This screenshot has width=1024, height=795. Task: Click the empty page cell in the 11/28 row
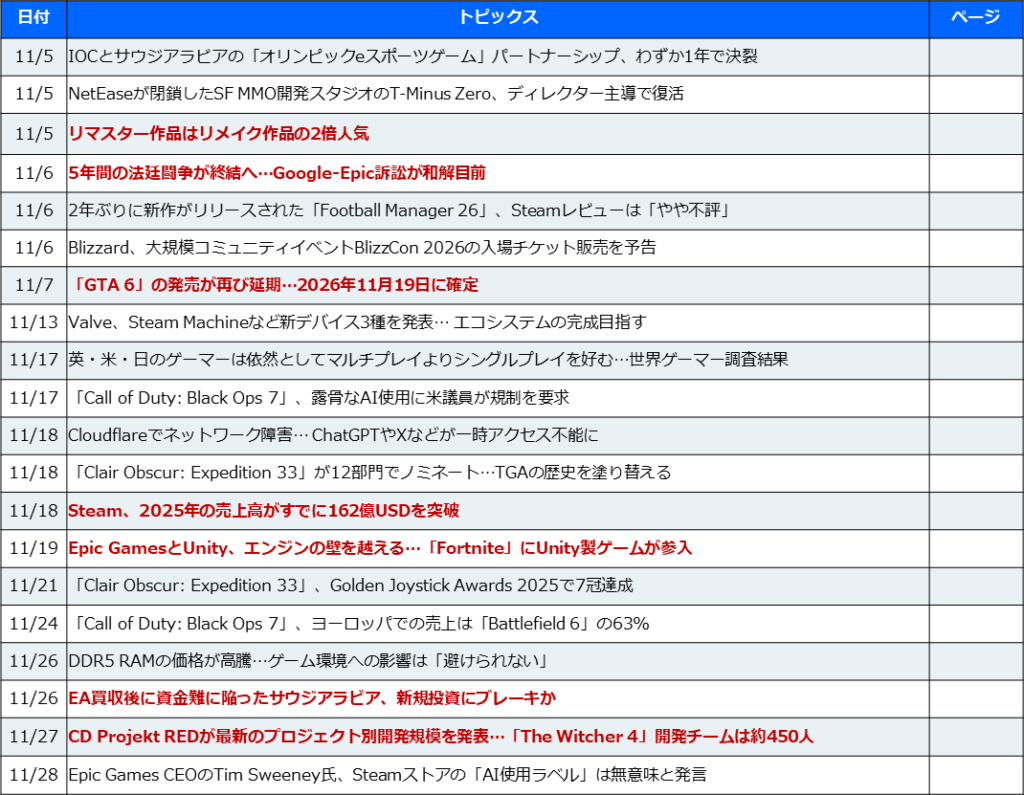974,774
